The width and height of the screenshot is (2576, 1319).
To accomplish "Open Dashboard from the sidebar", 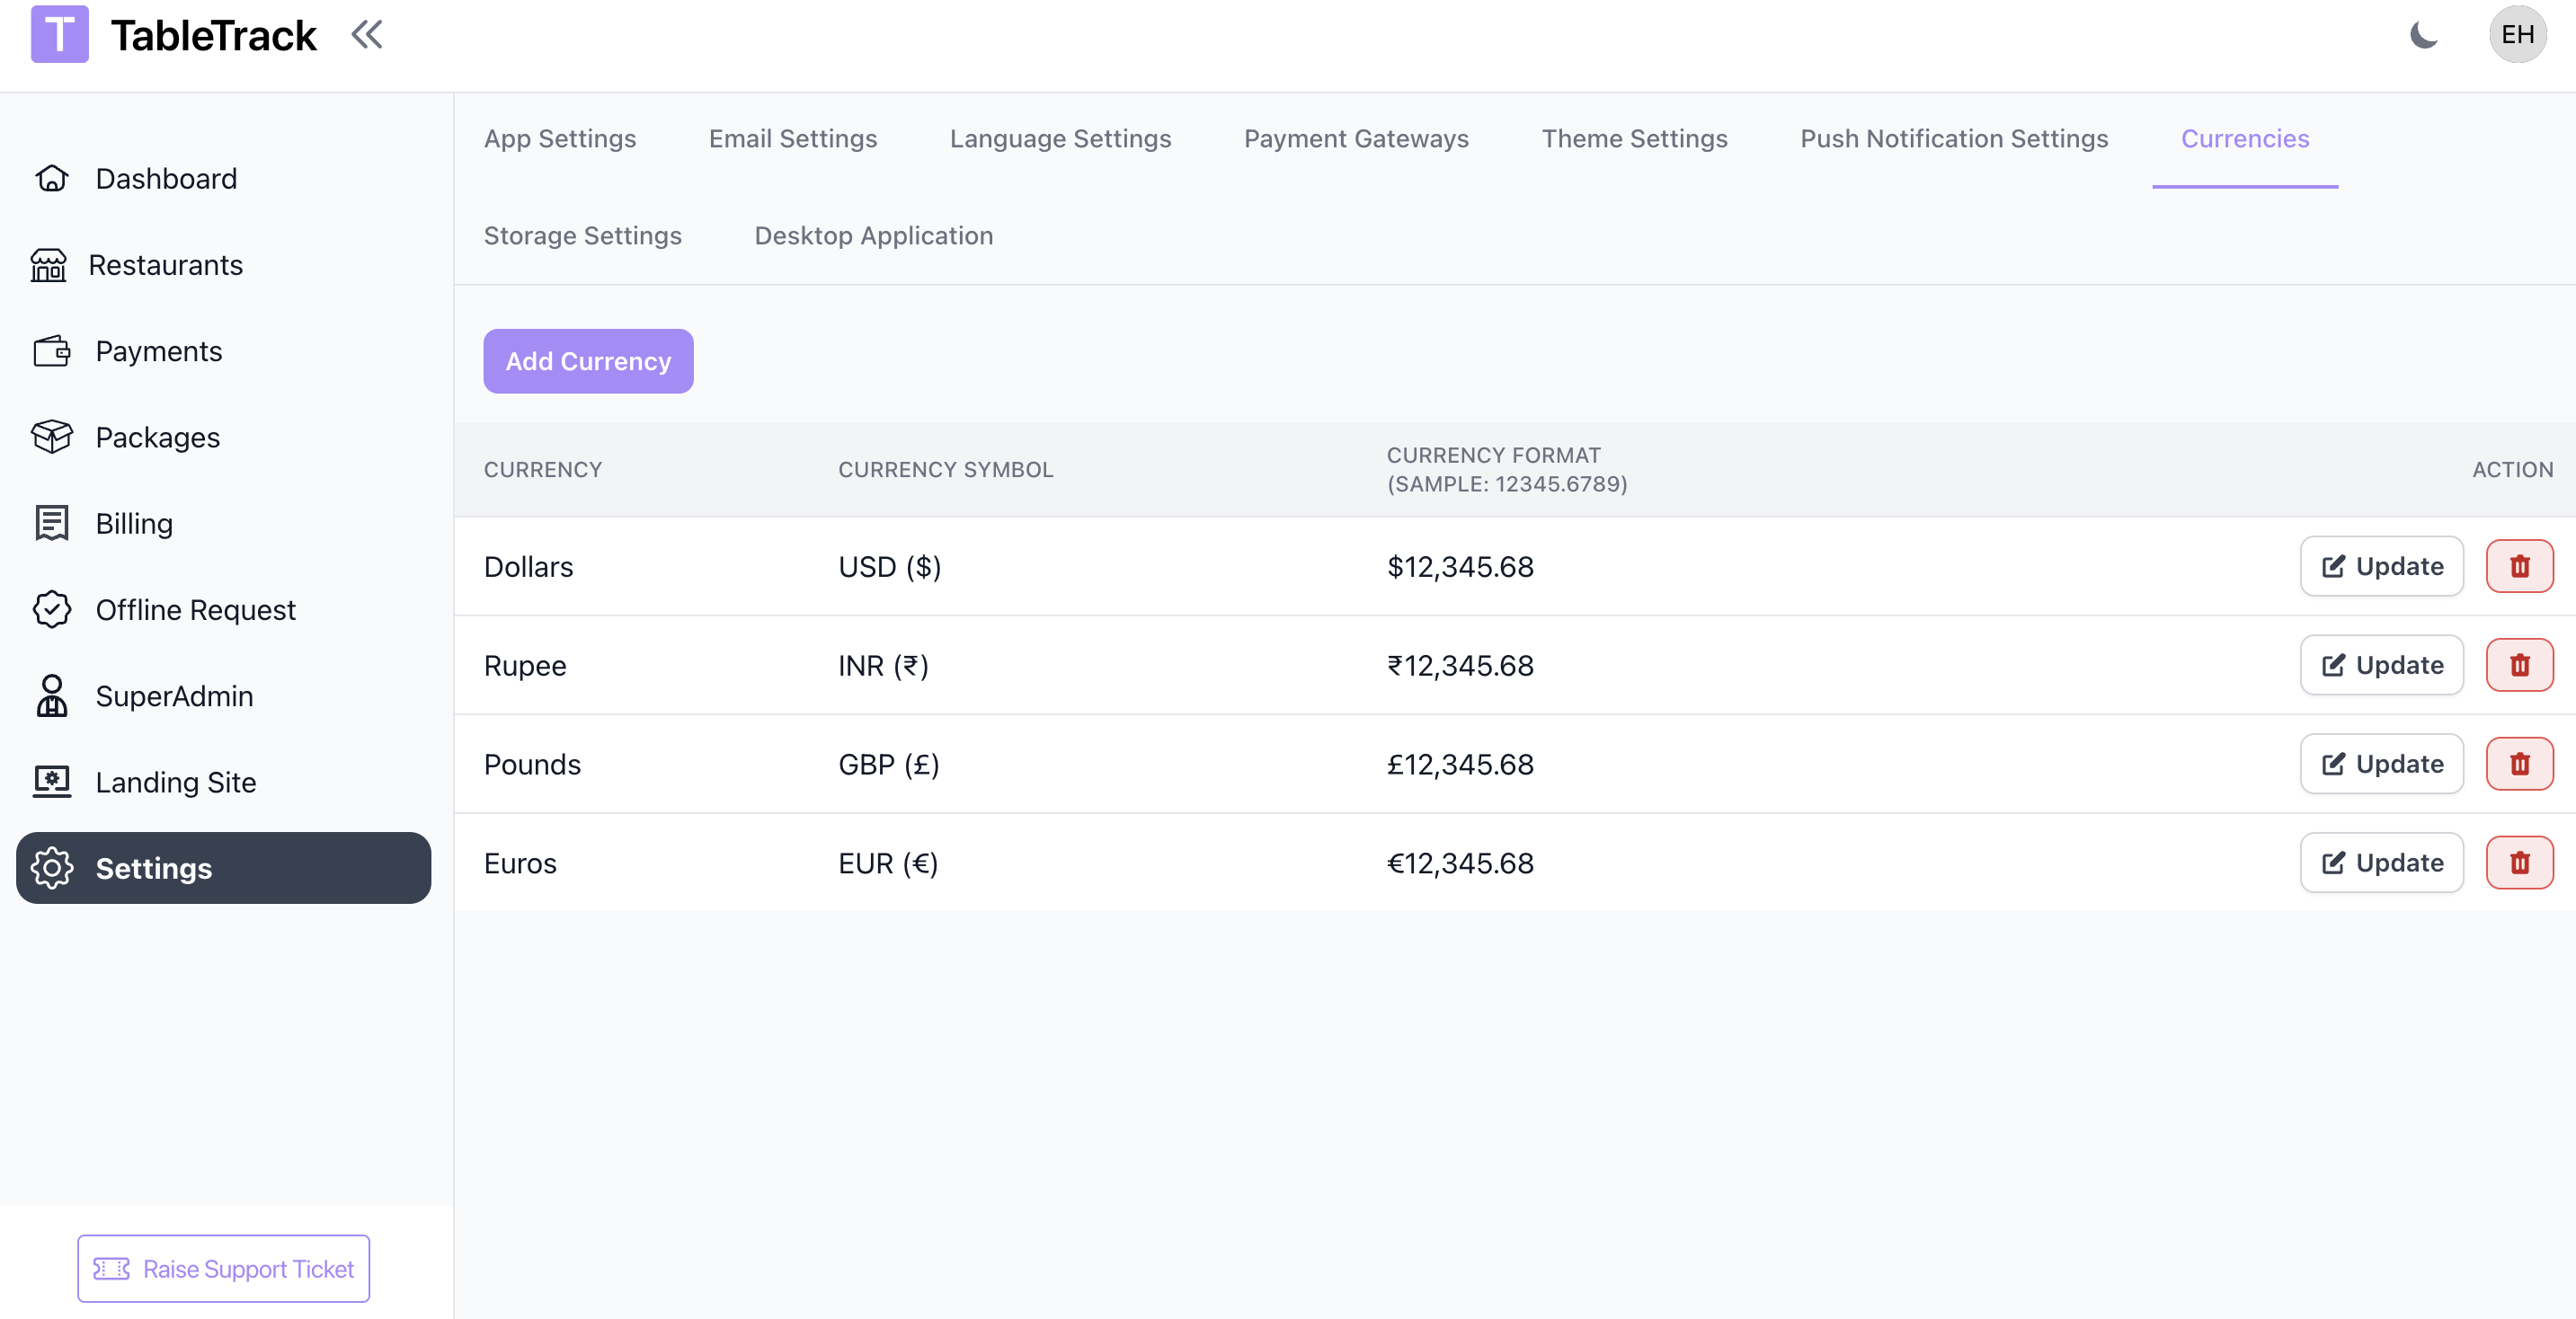I will pos(166,178).
